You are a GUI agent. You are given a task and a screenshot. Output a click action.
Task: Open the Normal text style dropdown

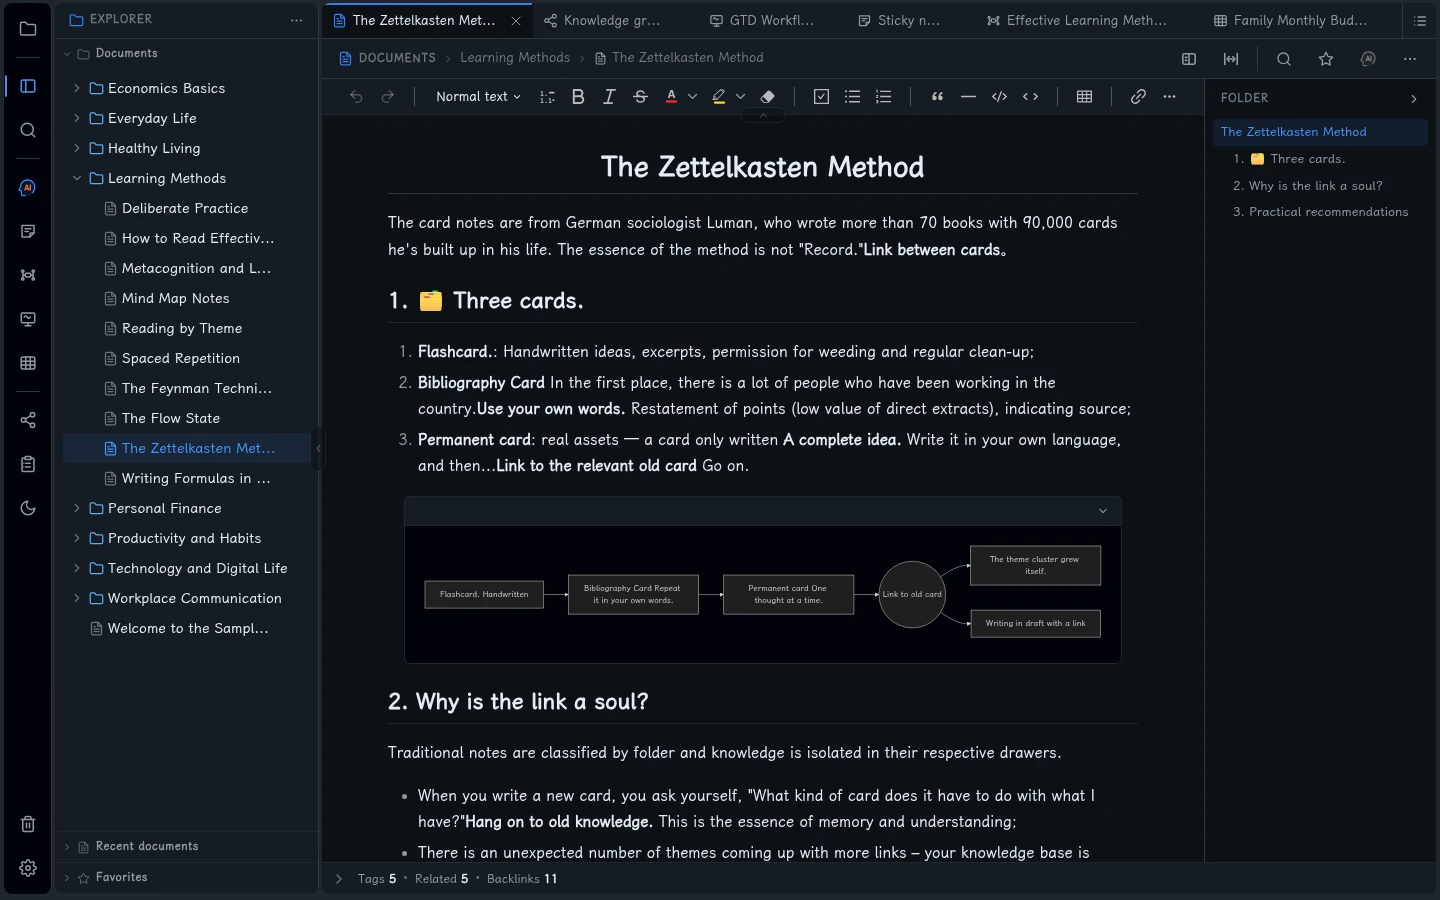tap(478, 97)
